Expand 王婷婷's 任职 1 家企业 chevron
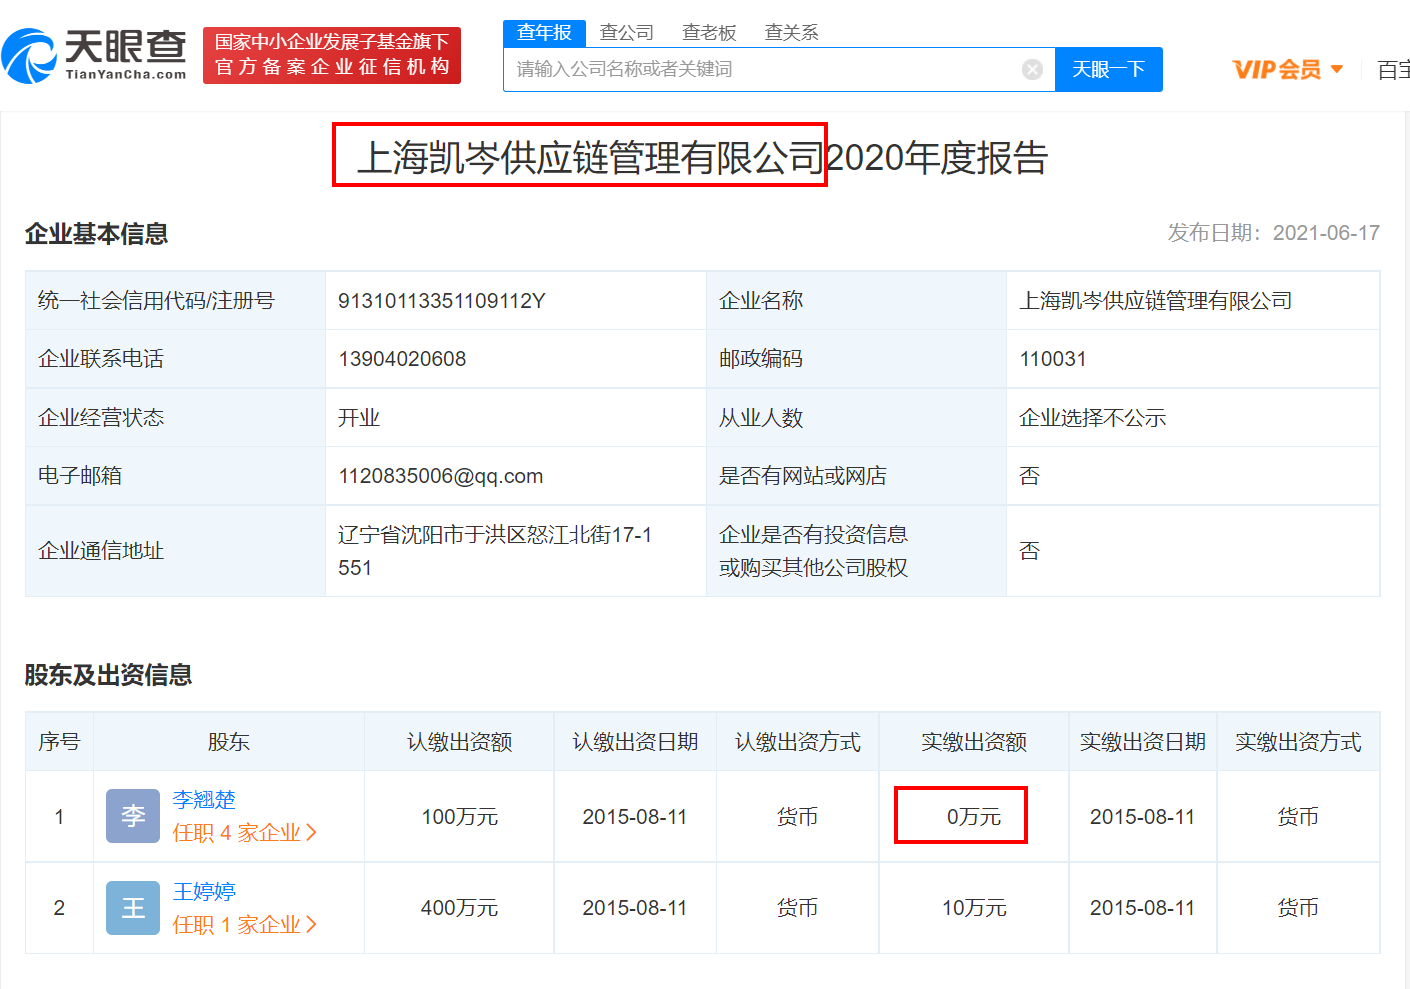Image resolution: width=1410 pixels, height=989 pixels. (311, 924)
